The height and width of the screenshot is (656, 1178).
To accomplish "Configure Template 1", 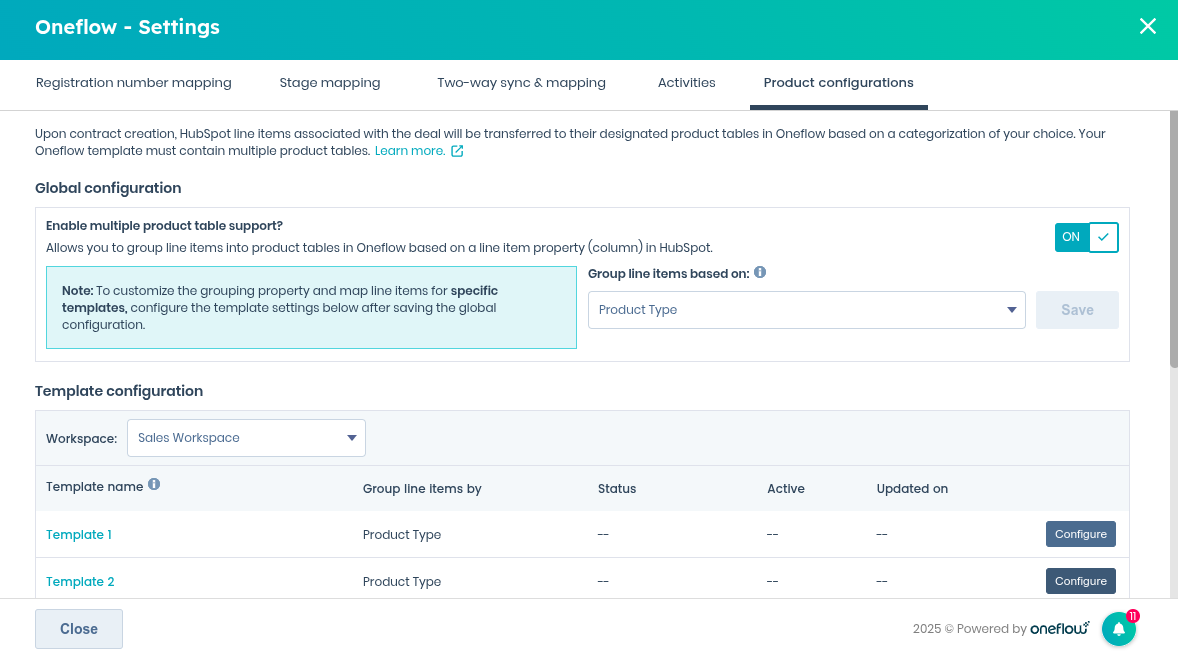I will tap(1080, 534).
